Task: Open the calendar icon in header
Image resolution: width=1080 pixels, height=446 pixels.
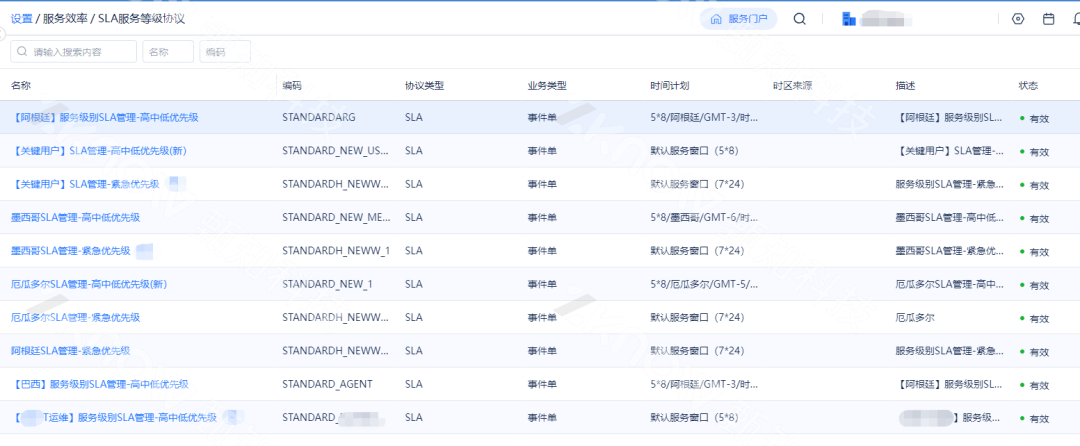Action: point(1048,19)
